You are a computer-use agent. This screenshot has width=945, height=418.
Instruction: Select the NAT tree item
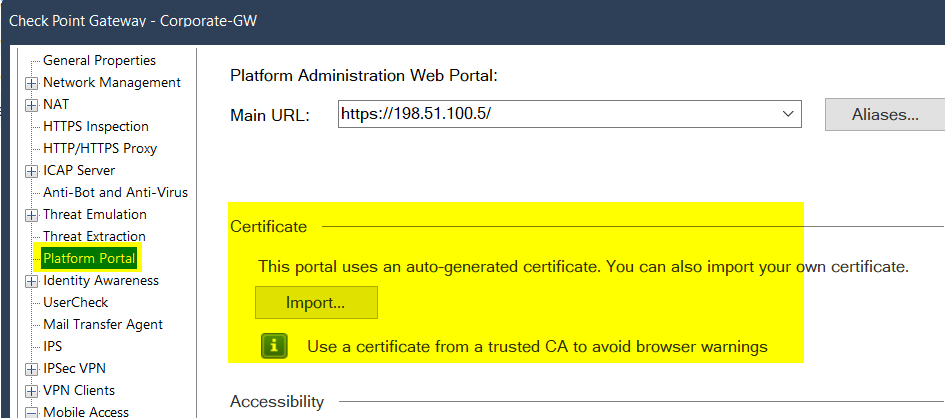[x=56, y=104]
